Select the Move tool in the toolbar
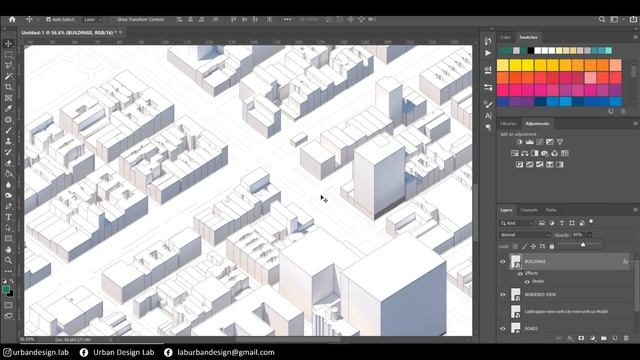 pos(8,44)
